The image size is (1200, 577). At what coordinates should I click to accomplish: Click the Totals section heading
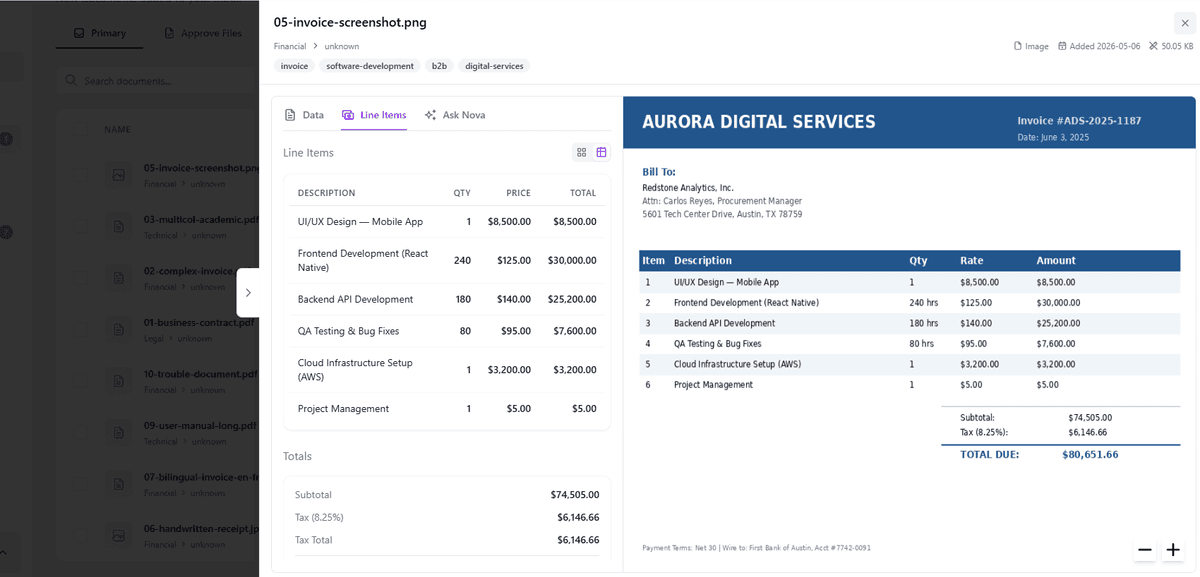297,456
